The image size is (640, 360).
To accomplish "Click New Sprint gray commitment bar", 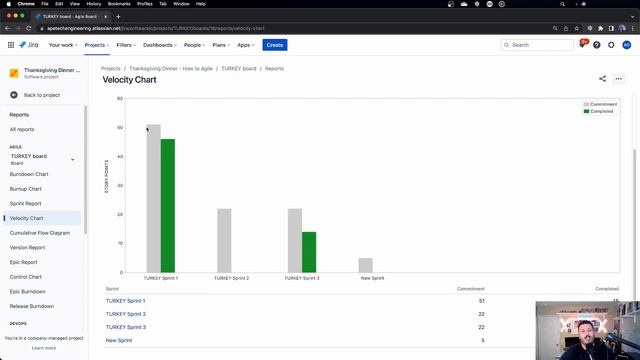I will [366, 265].
